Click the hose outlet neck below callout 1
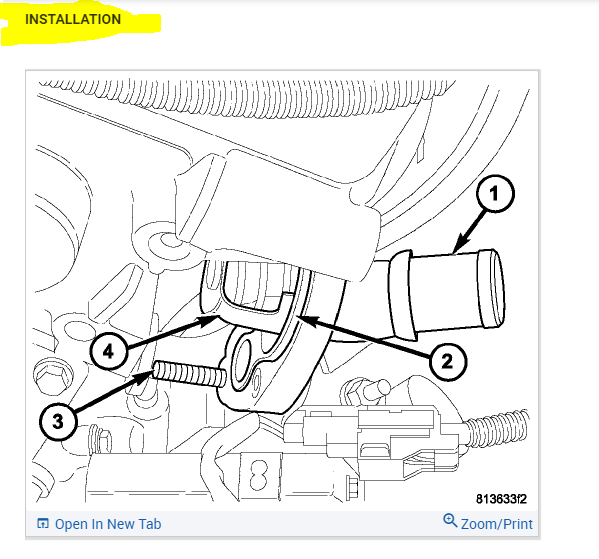Image resolution: width=599 pixels, height=559 pixels. click(x=448, y=291)
